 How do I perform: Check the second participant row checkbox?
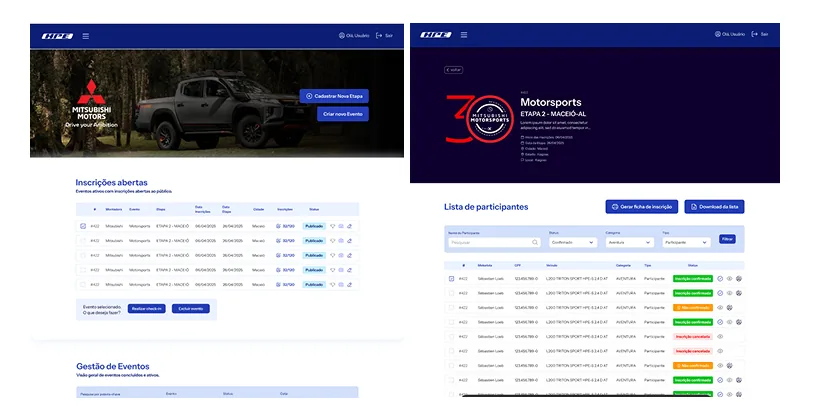point(451,293)
